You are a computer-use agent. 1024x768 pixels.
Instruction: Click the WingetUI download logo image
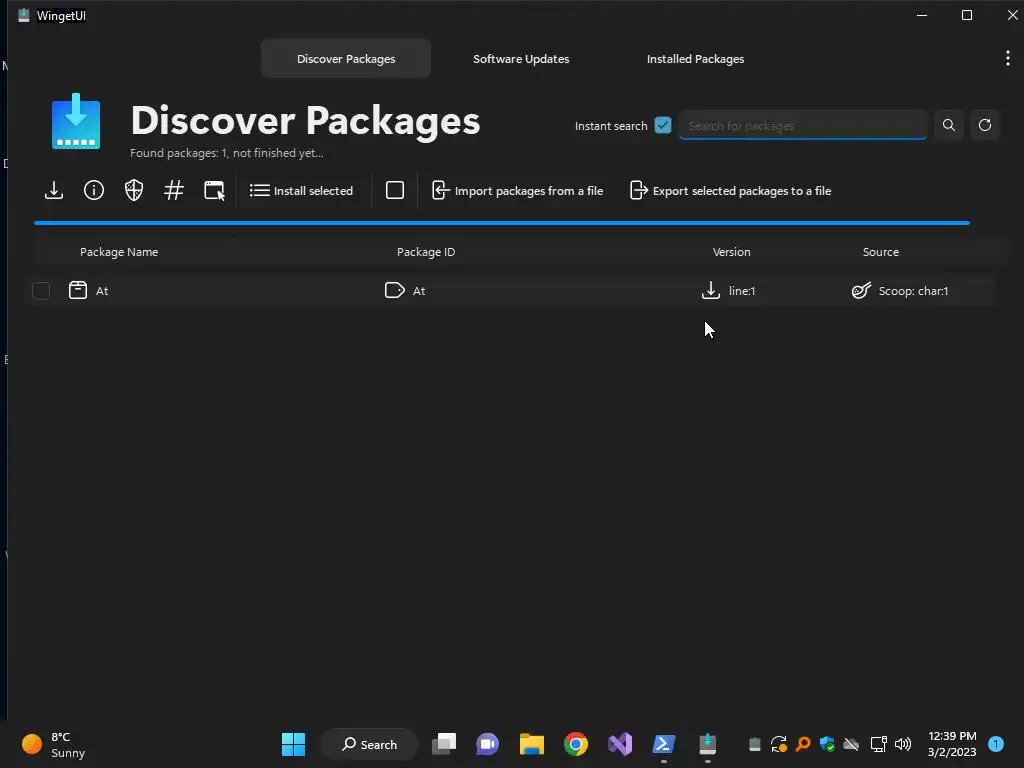[x=76, y=121]
